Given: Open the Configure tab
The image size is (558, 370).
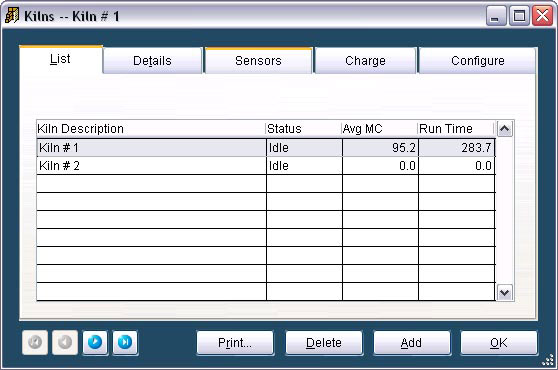Looking at the screenshot, I should click(478, 61).
